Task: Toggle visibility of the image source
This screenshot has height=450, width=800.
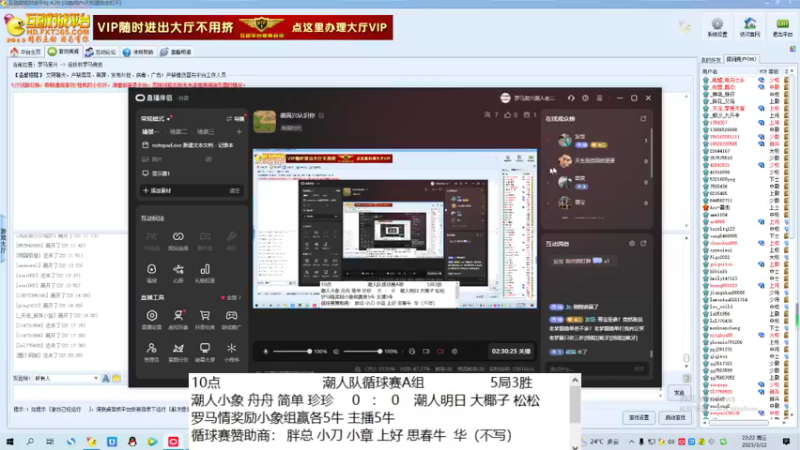Action: (209, 159)
